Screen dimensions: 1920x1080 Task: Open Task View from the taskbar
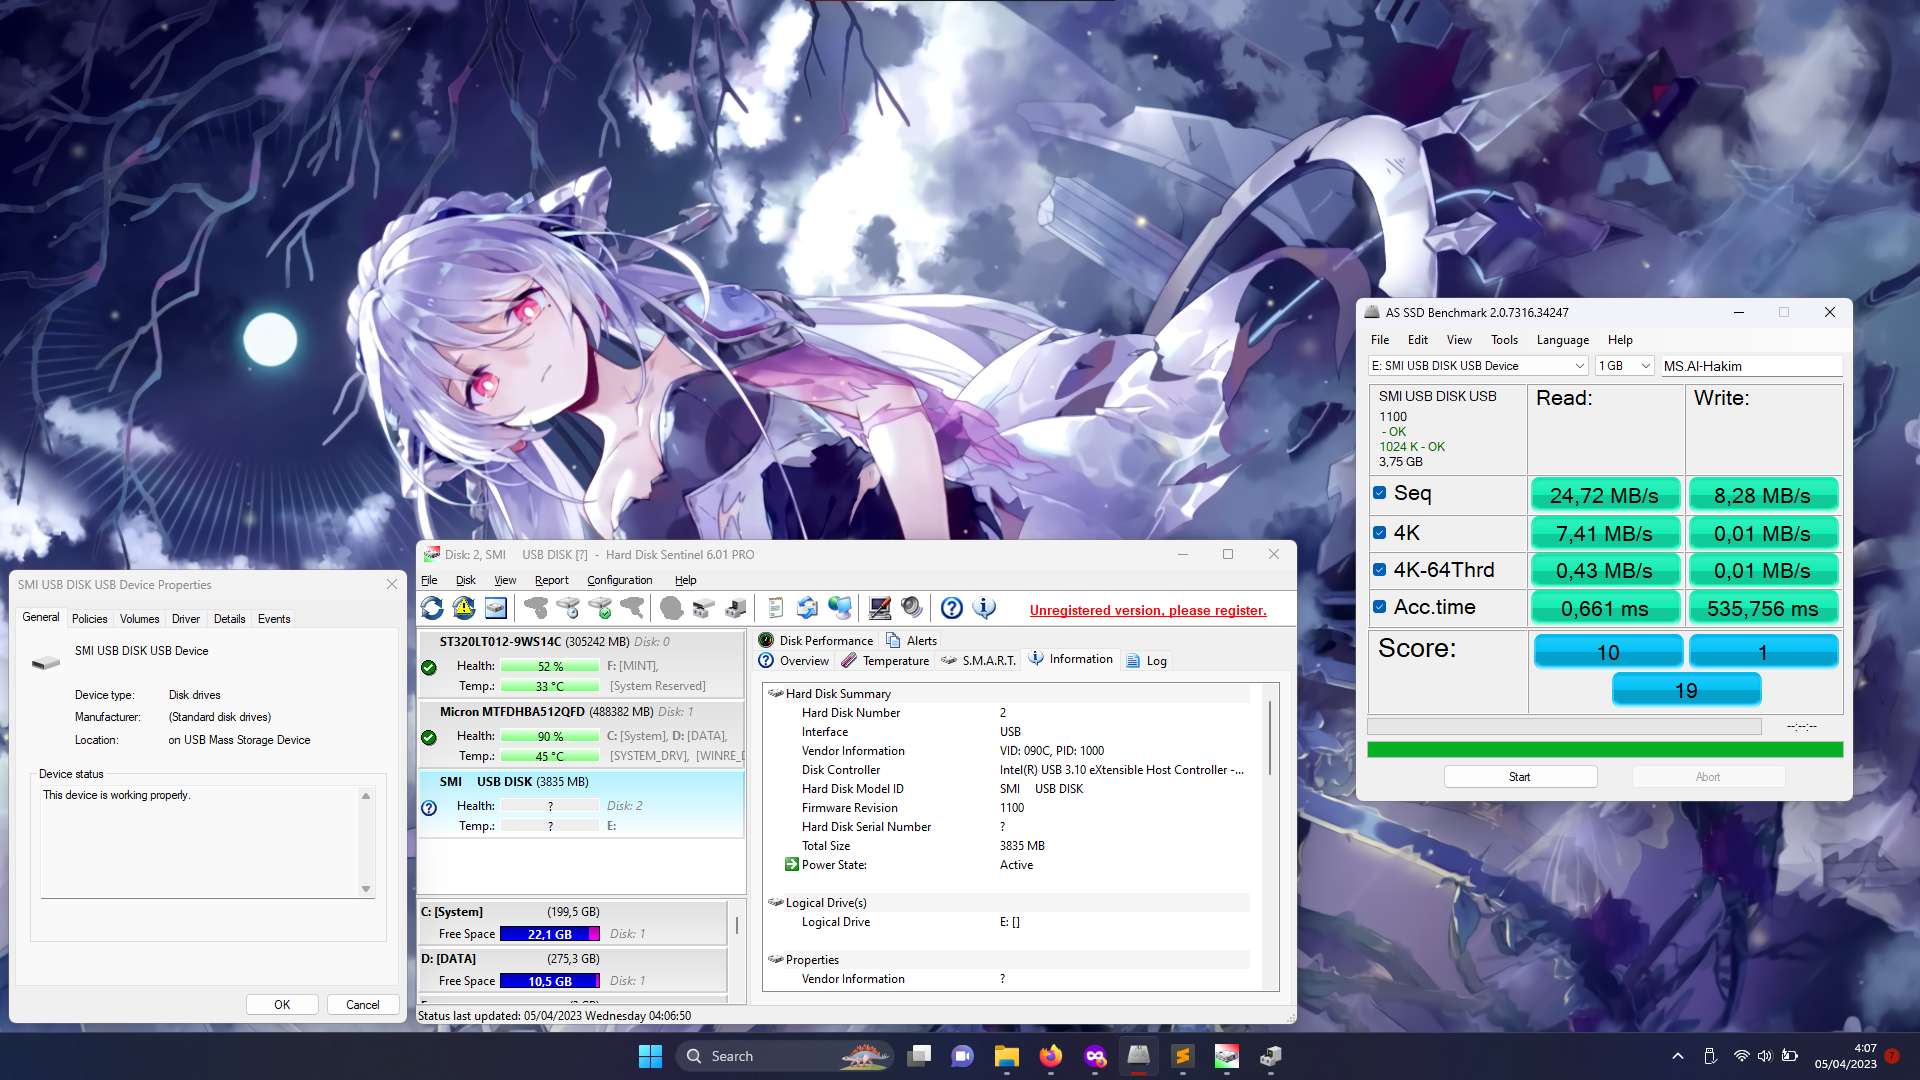(919, 1056)
